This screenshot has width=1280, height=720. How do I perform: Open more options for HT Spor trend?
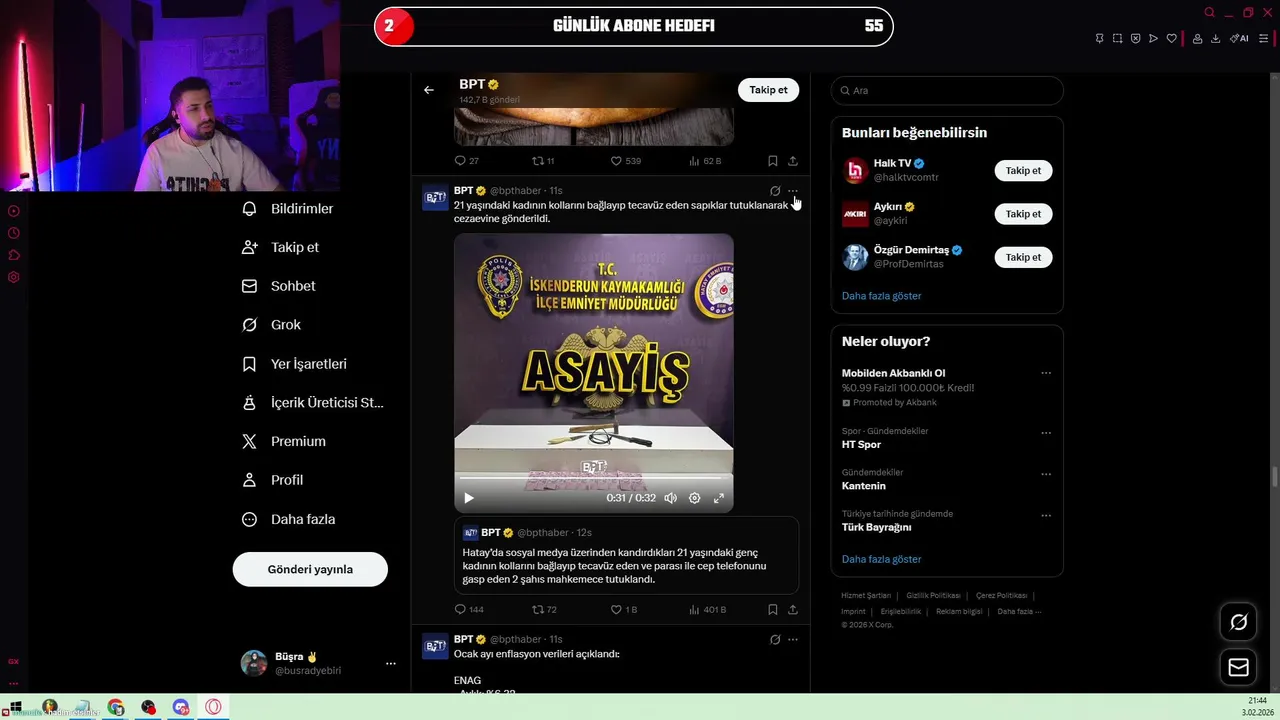(1046, 433)
